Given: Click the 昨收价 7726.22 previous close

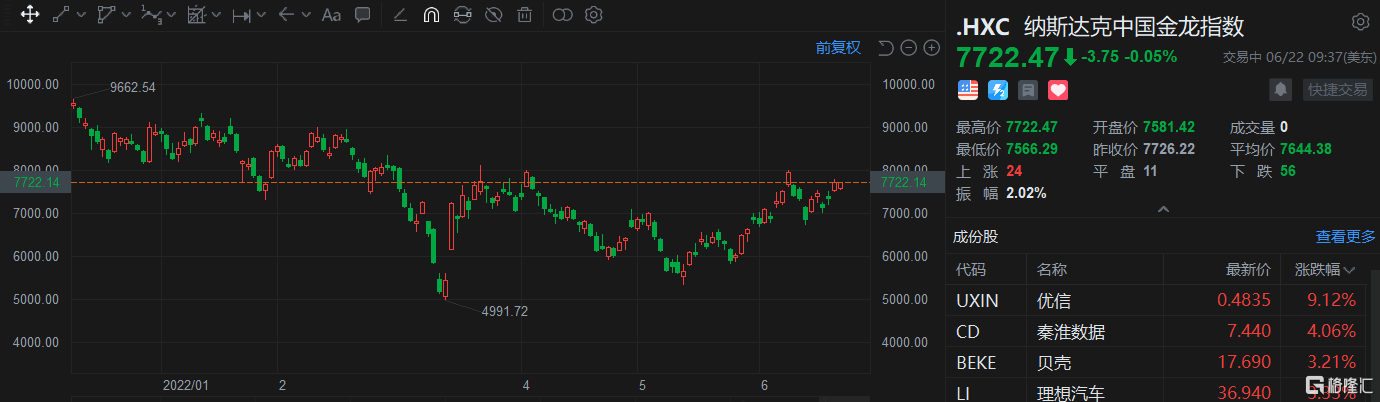Looking at the screenshot, I should point(1144,149).
